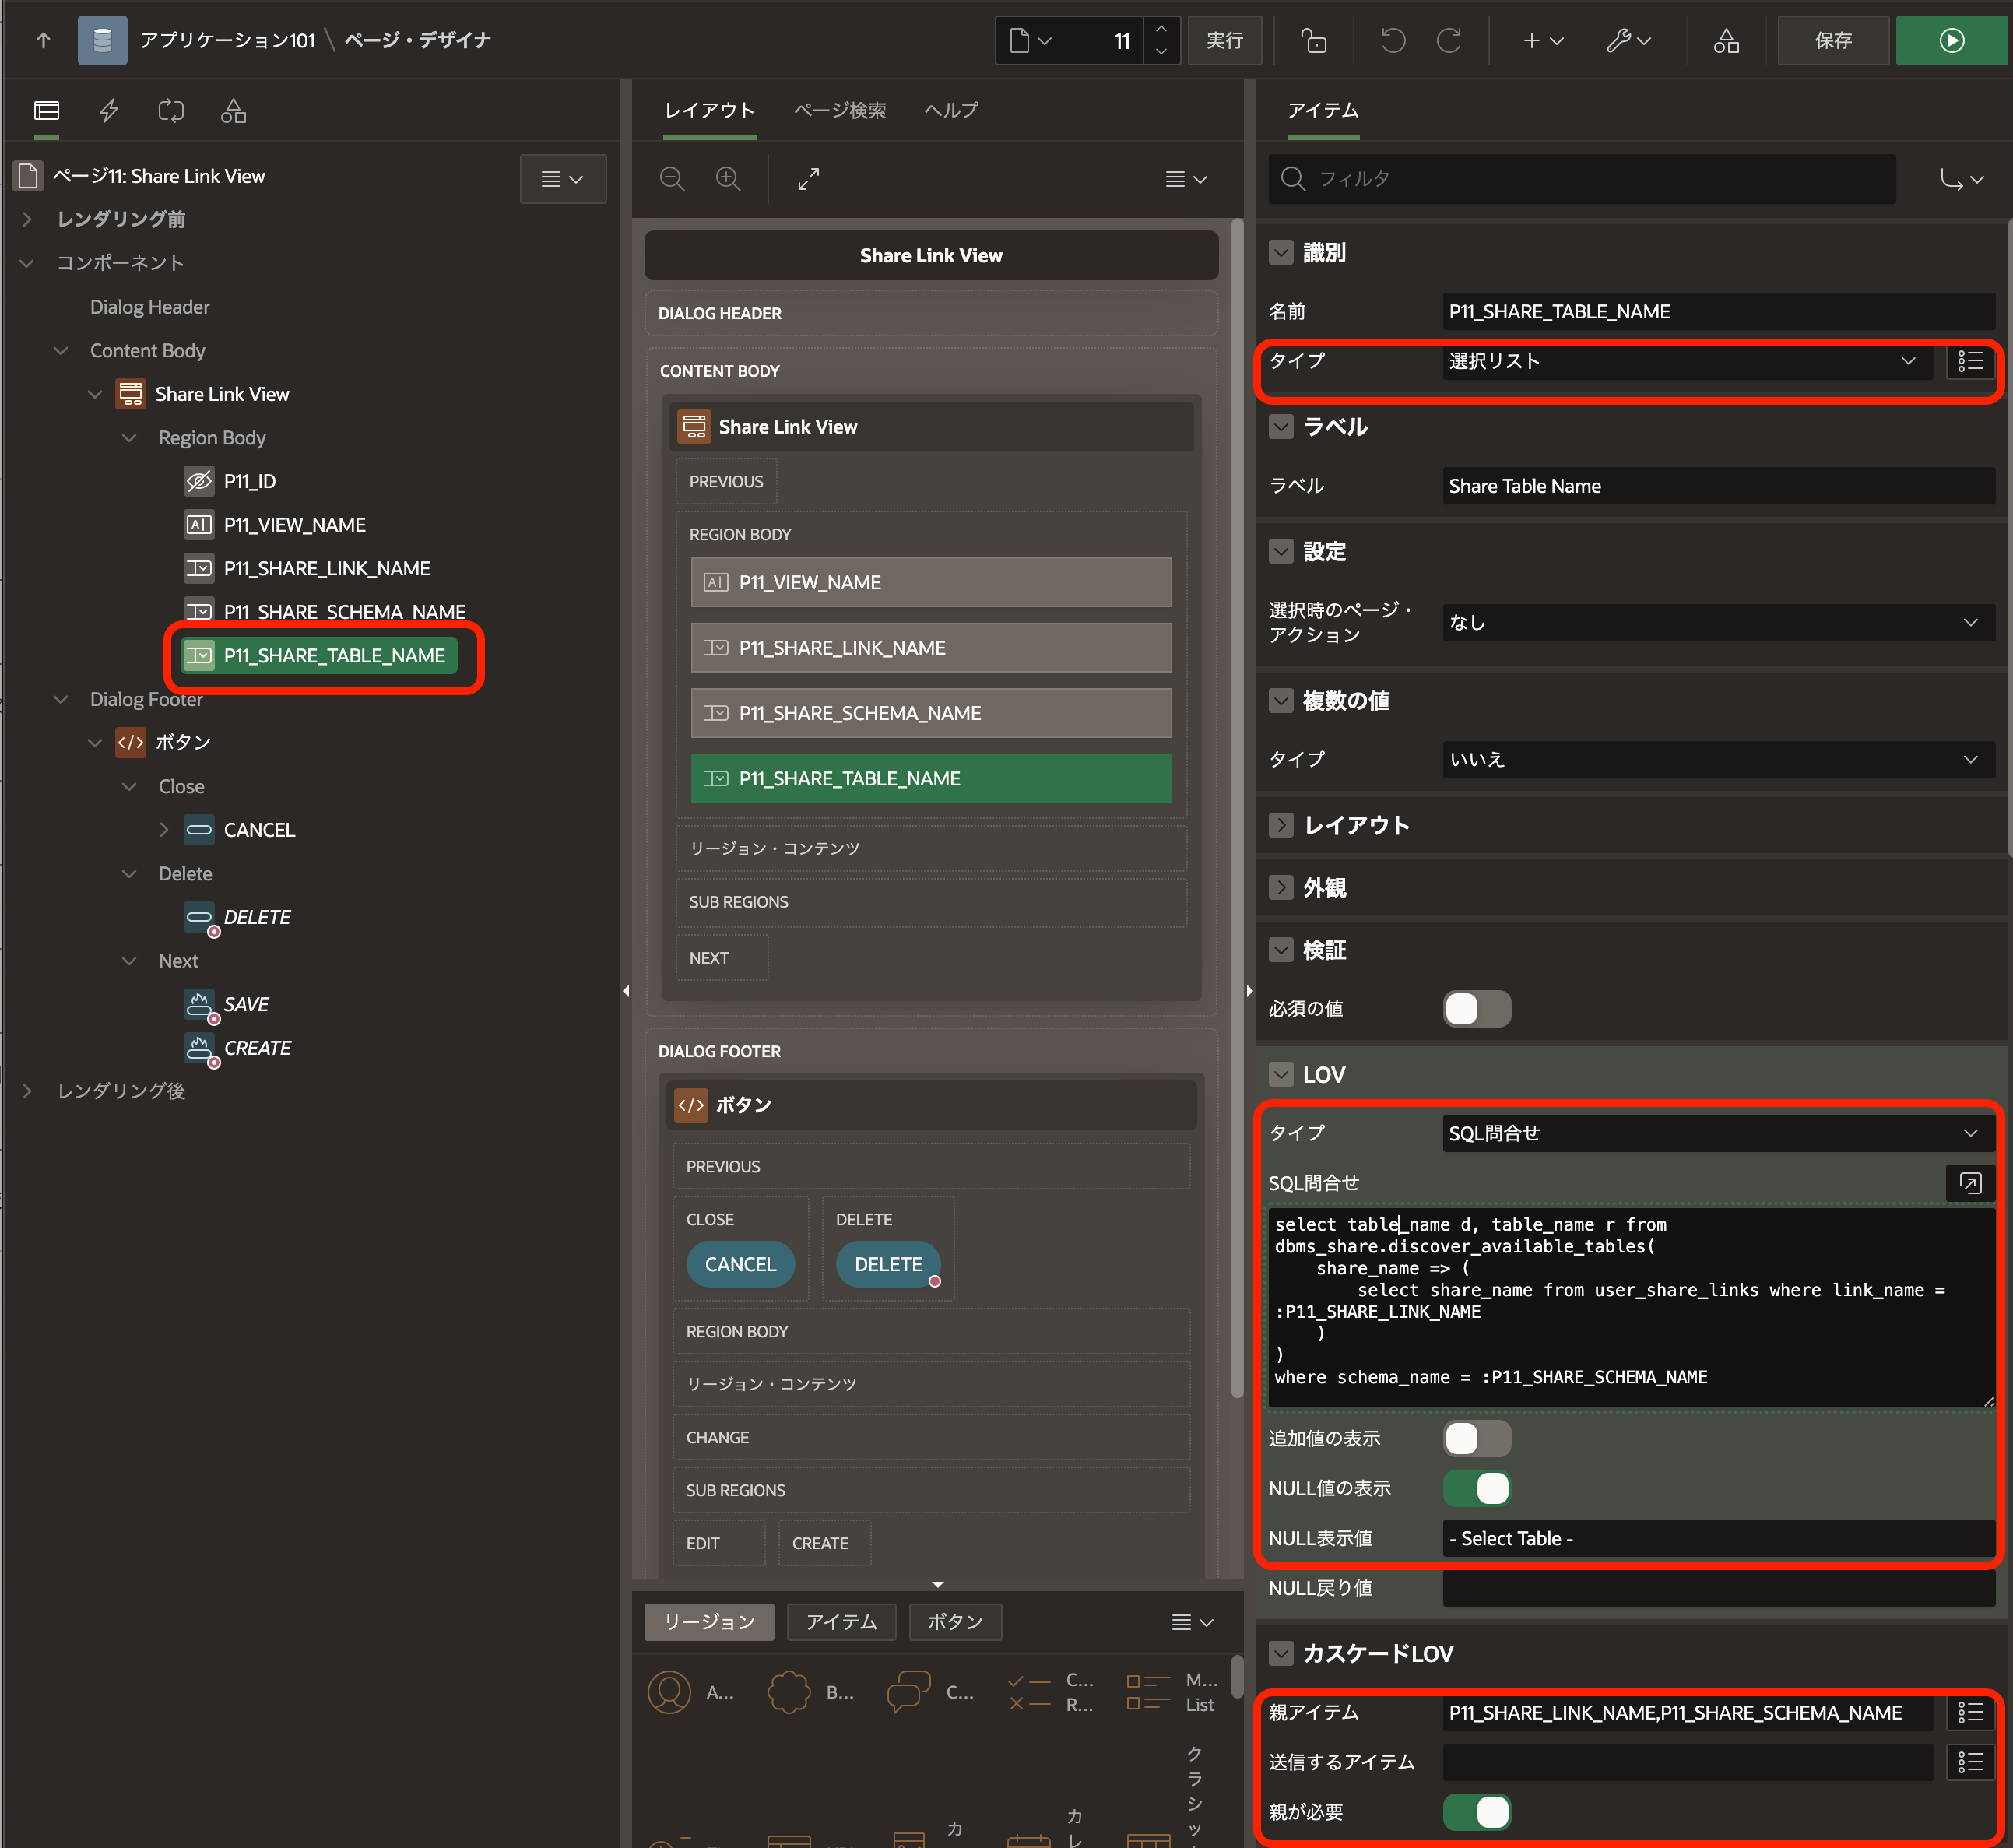
Task: Switch to the Dynamic Actions lightning tab
Action: 109,110
